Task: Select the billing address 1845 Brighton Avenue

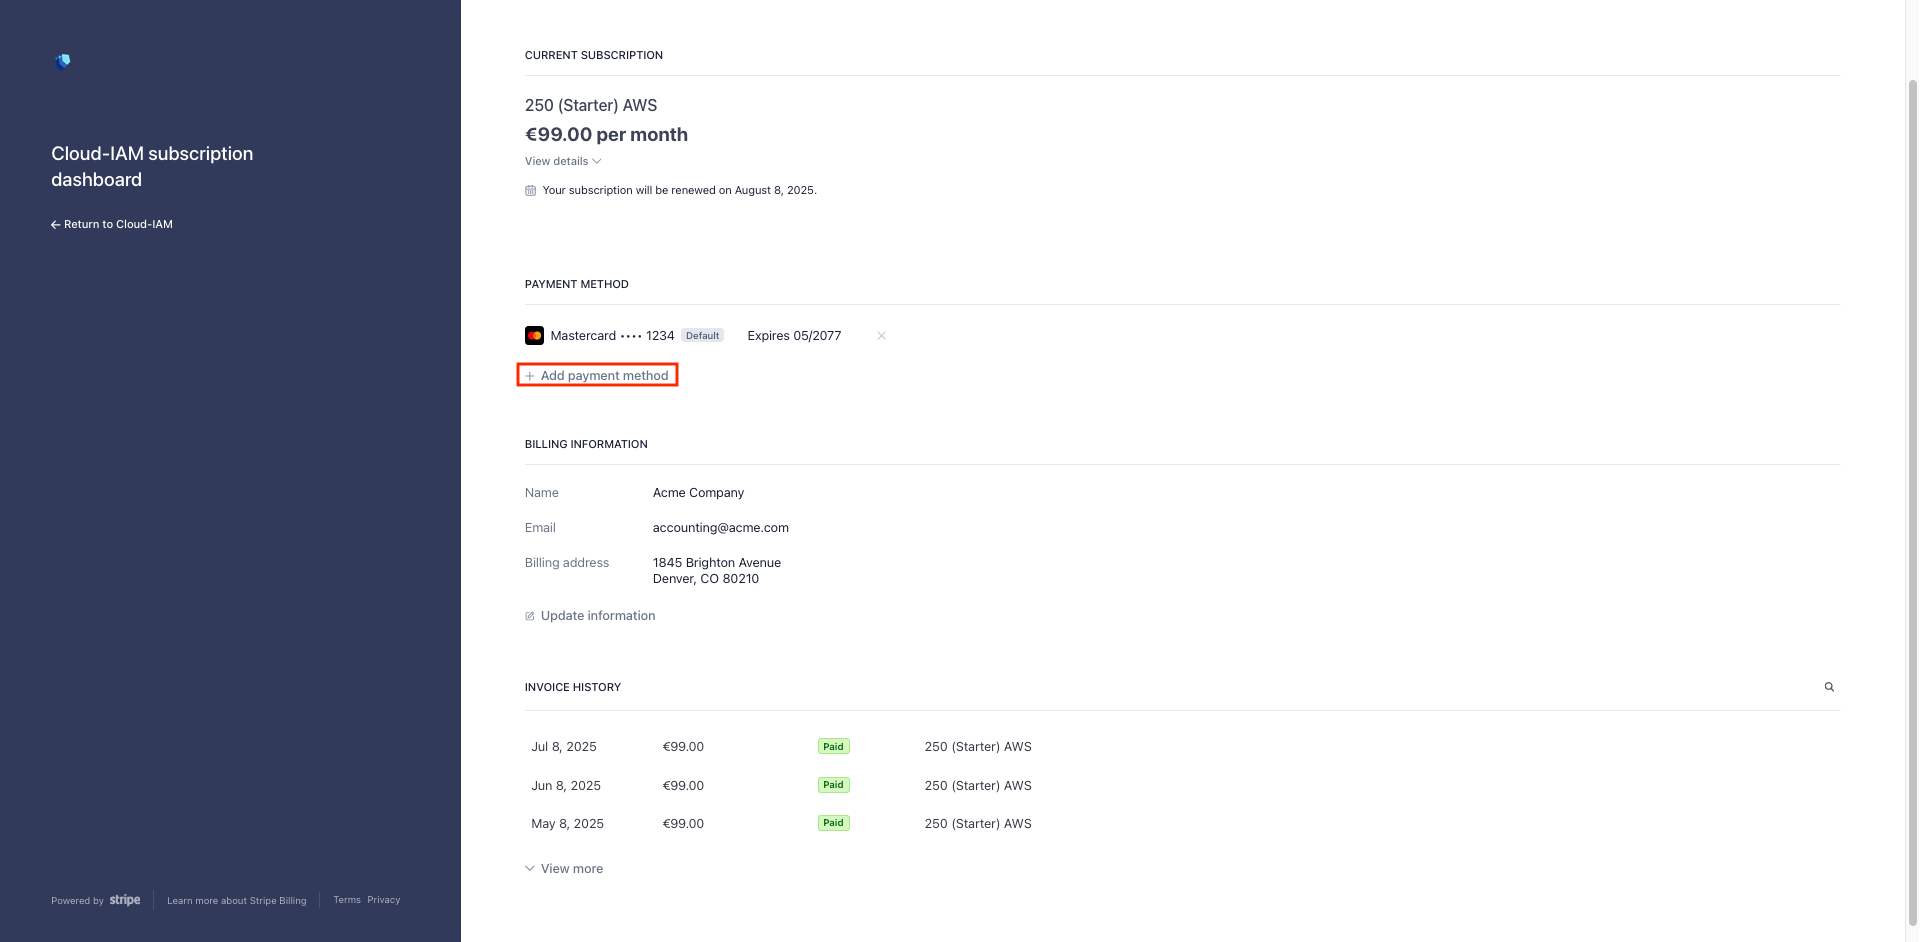Action: (717, 571)
